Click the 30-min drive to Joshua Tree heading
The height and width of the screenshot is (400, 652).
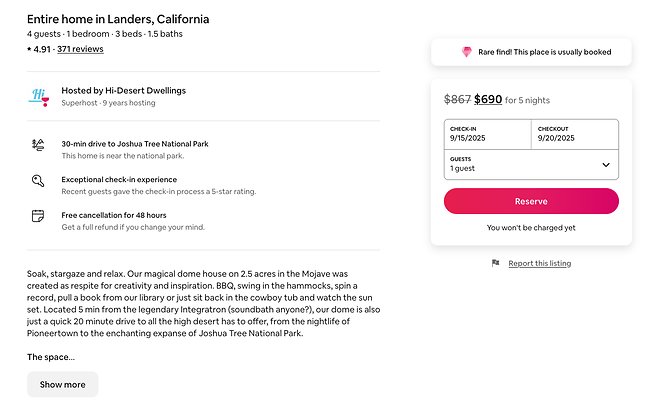pyautogui.click(x=135, y=144)
